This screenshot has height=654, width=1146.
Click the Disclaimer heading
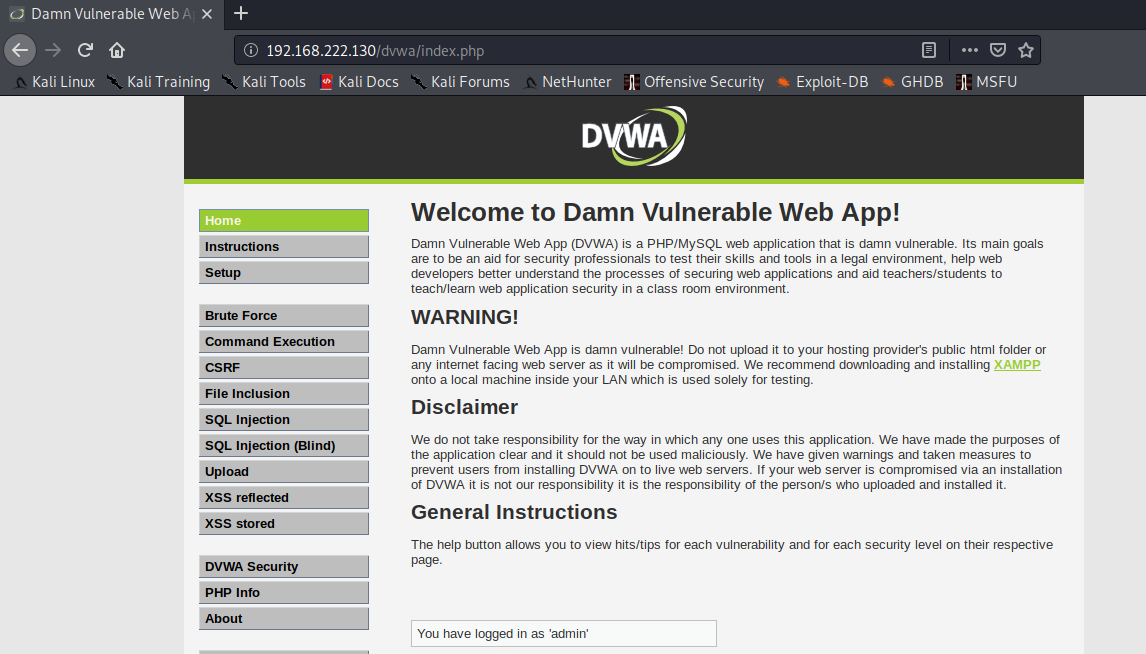(x=464, y=407)
